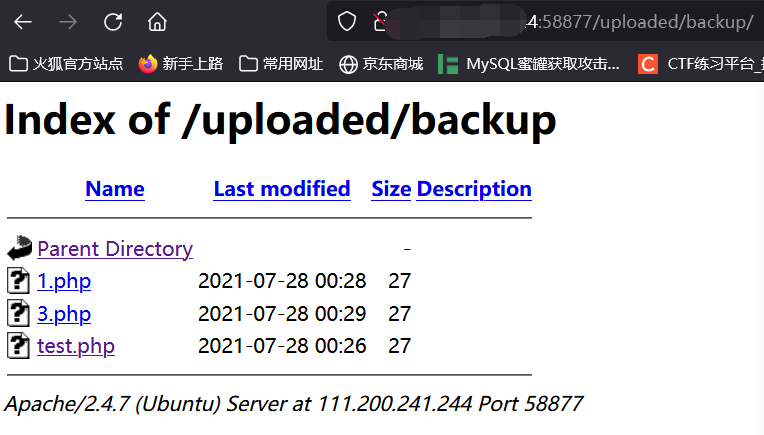
Task: Reload the current page
Action: [113, 22]
